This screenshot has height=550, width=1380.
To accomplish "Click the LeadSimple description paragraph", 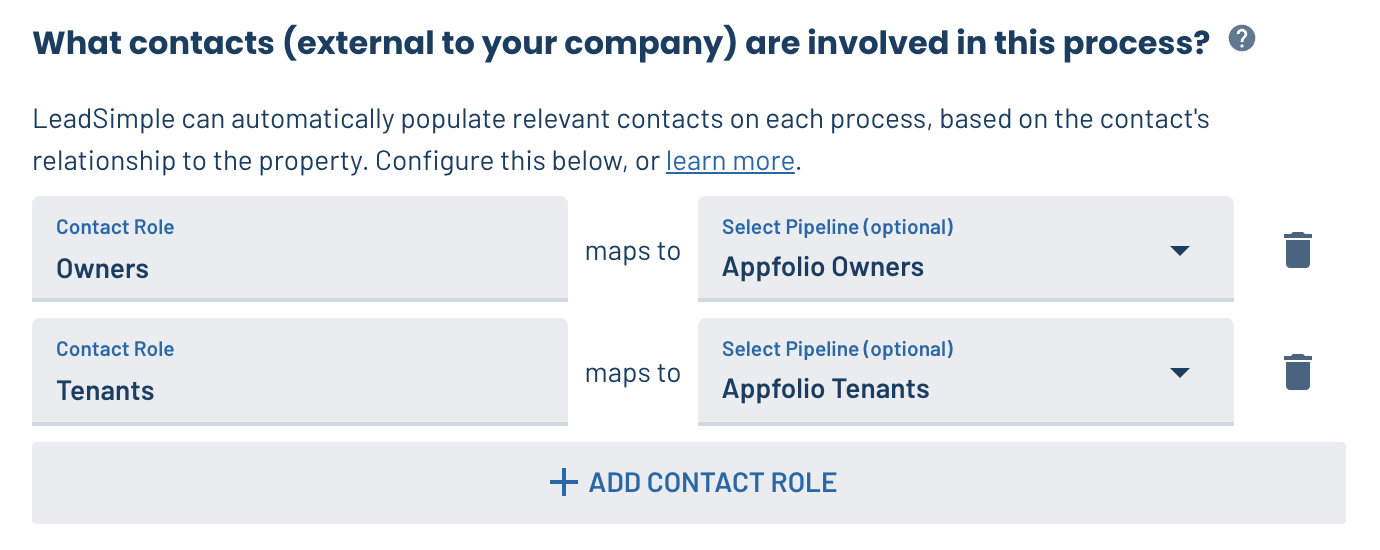I will [621, 140].
